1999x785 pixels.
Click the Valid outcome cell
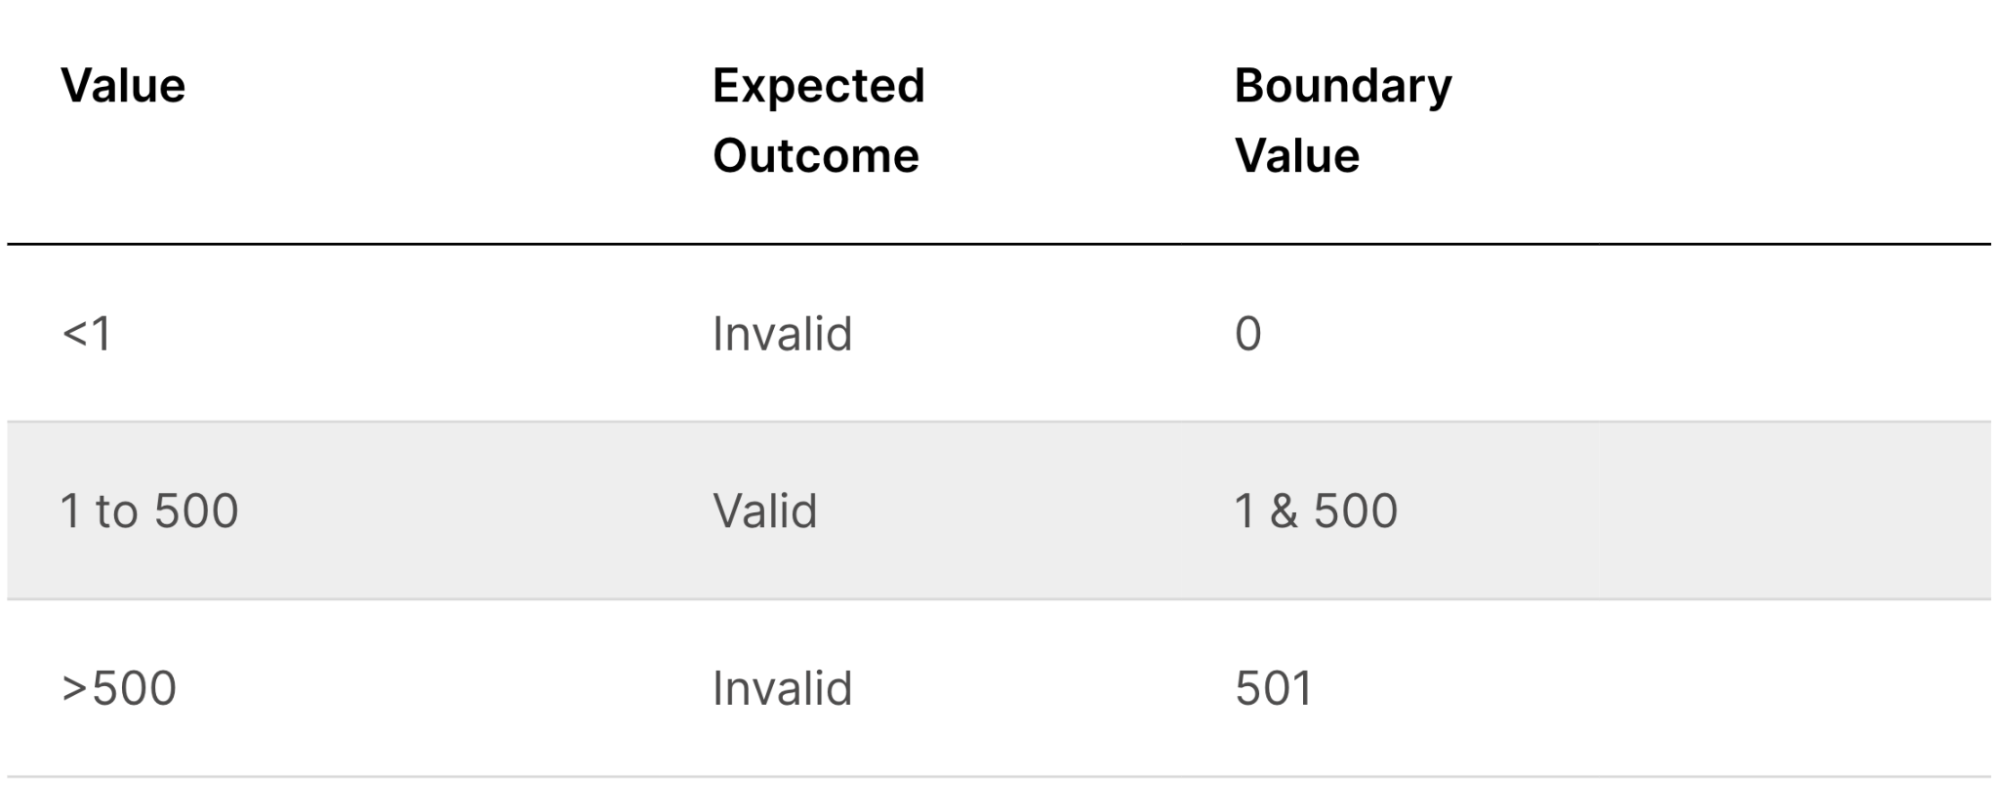[765, 511]
